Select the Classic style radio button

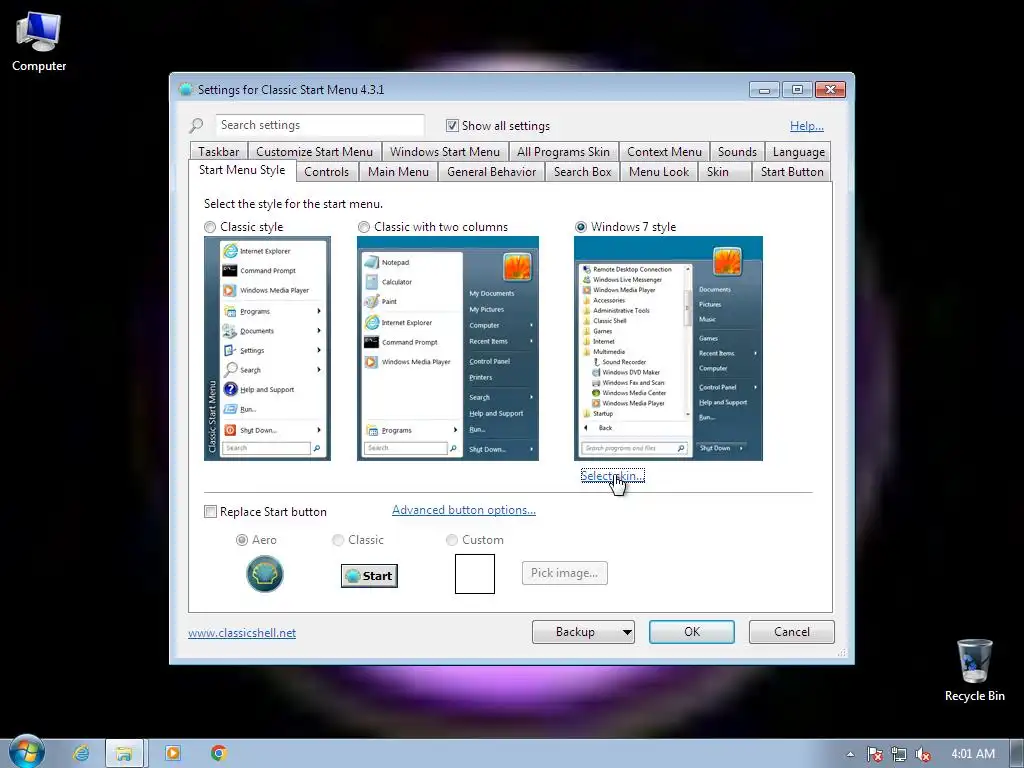click(210, 227)
